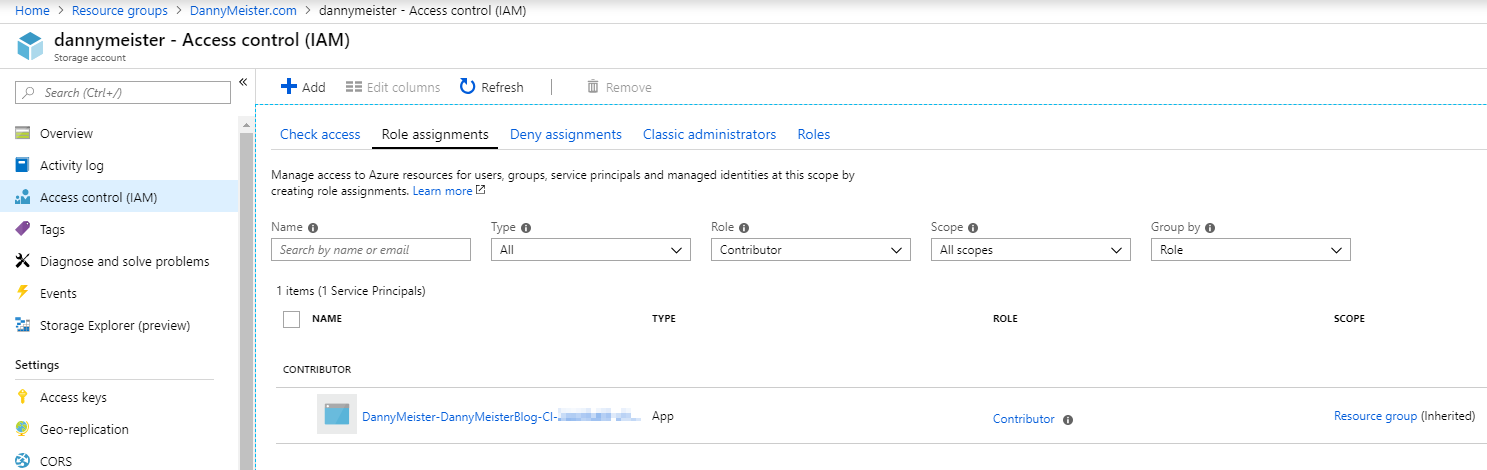Click the Storage Explorer (preview) icon

click(x=23, y=326)
